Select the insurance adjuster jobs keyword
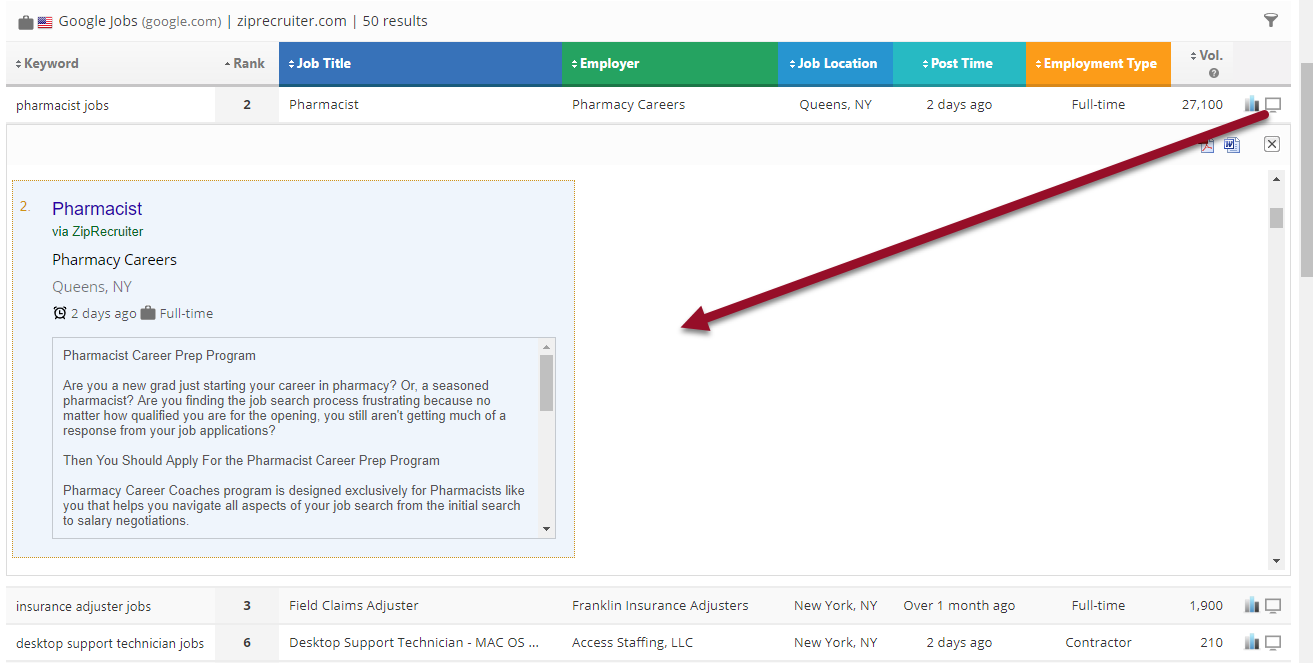The image size is (1313, 663). (84, 606)
